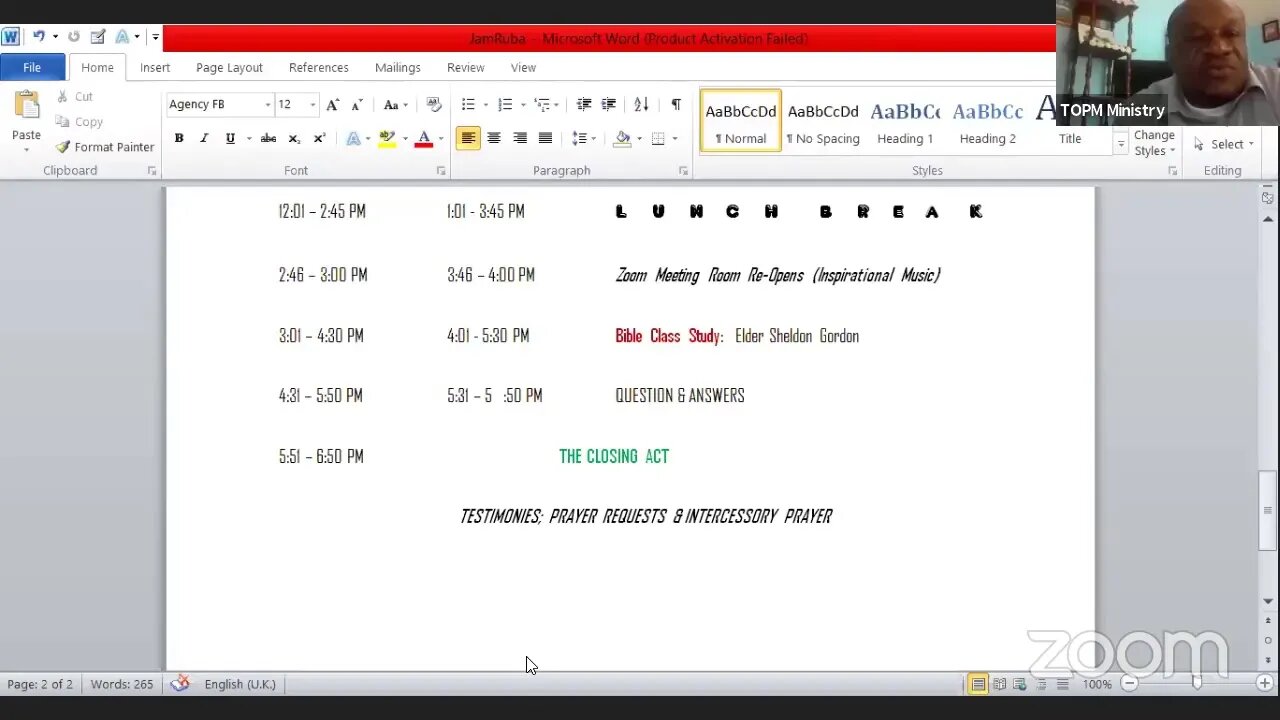Click the Shading paint bucket icon
Viewport: 1280px width, 720px height.
pos(623,139)
